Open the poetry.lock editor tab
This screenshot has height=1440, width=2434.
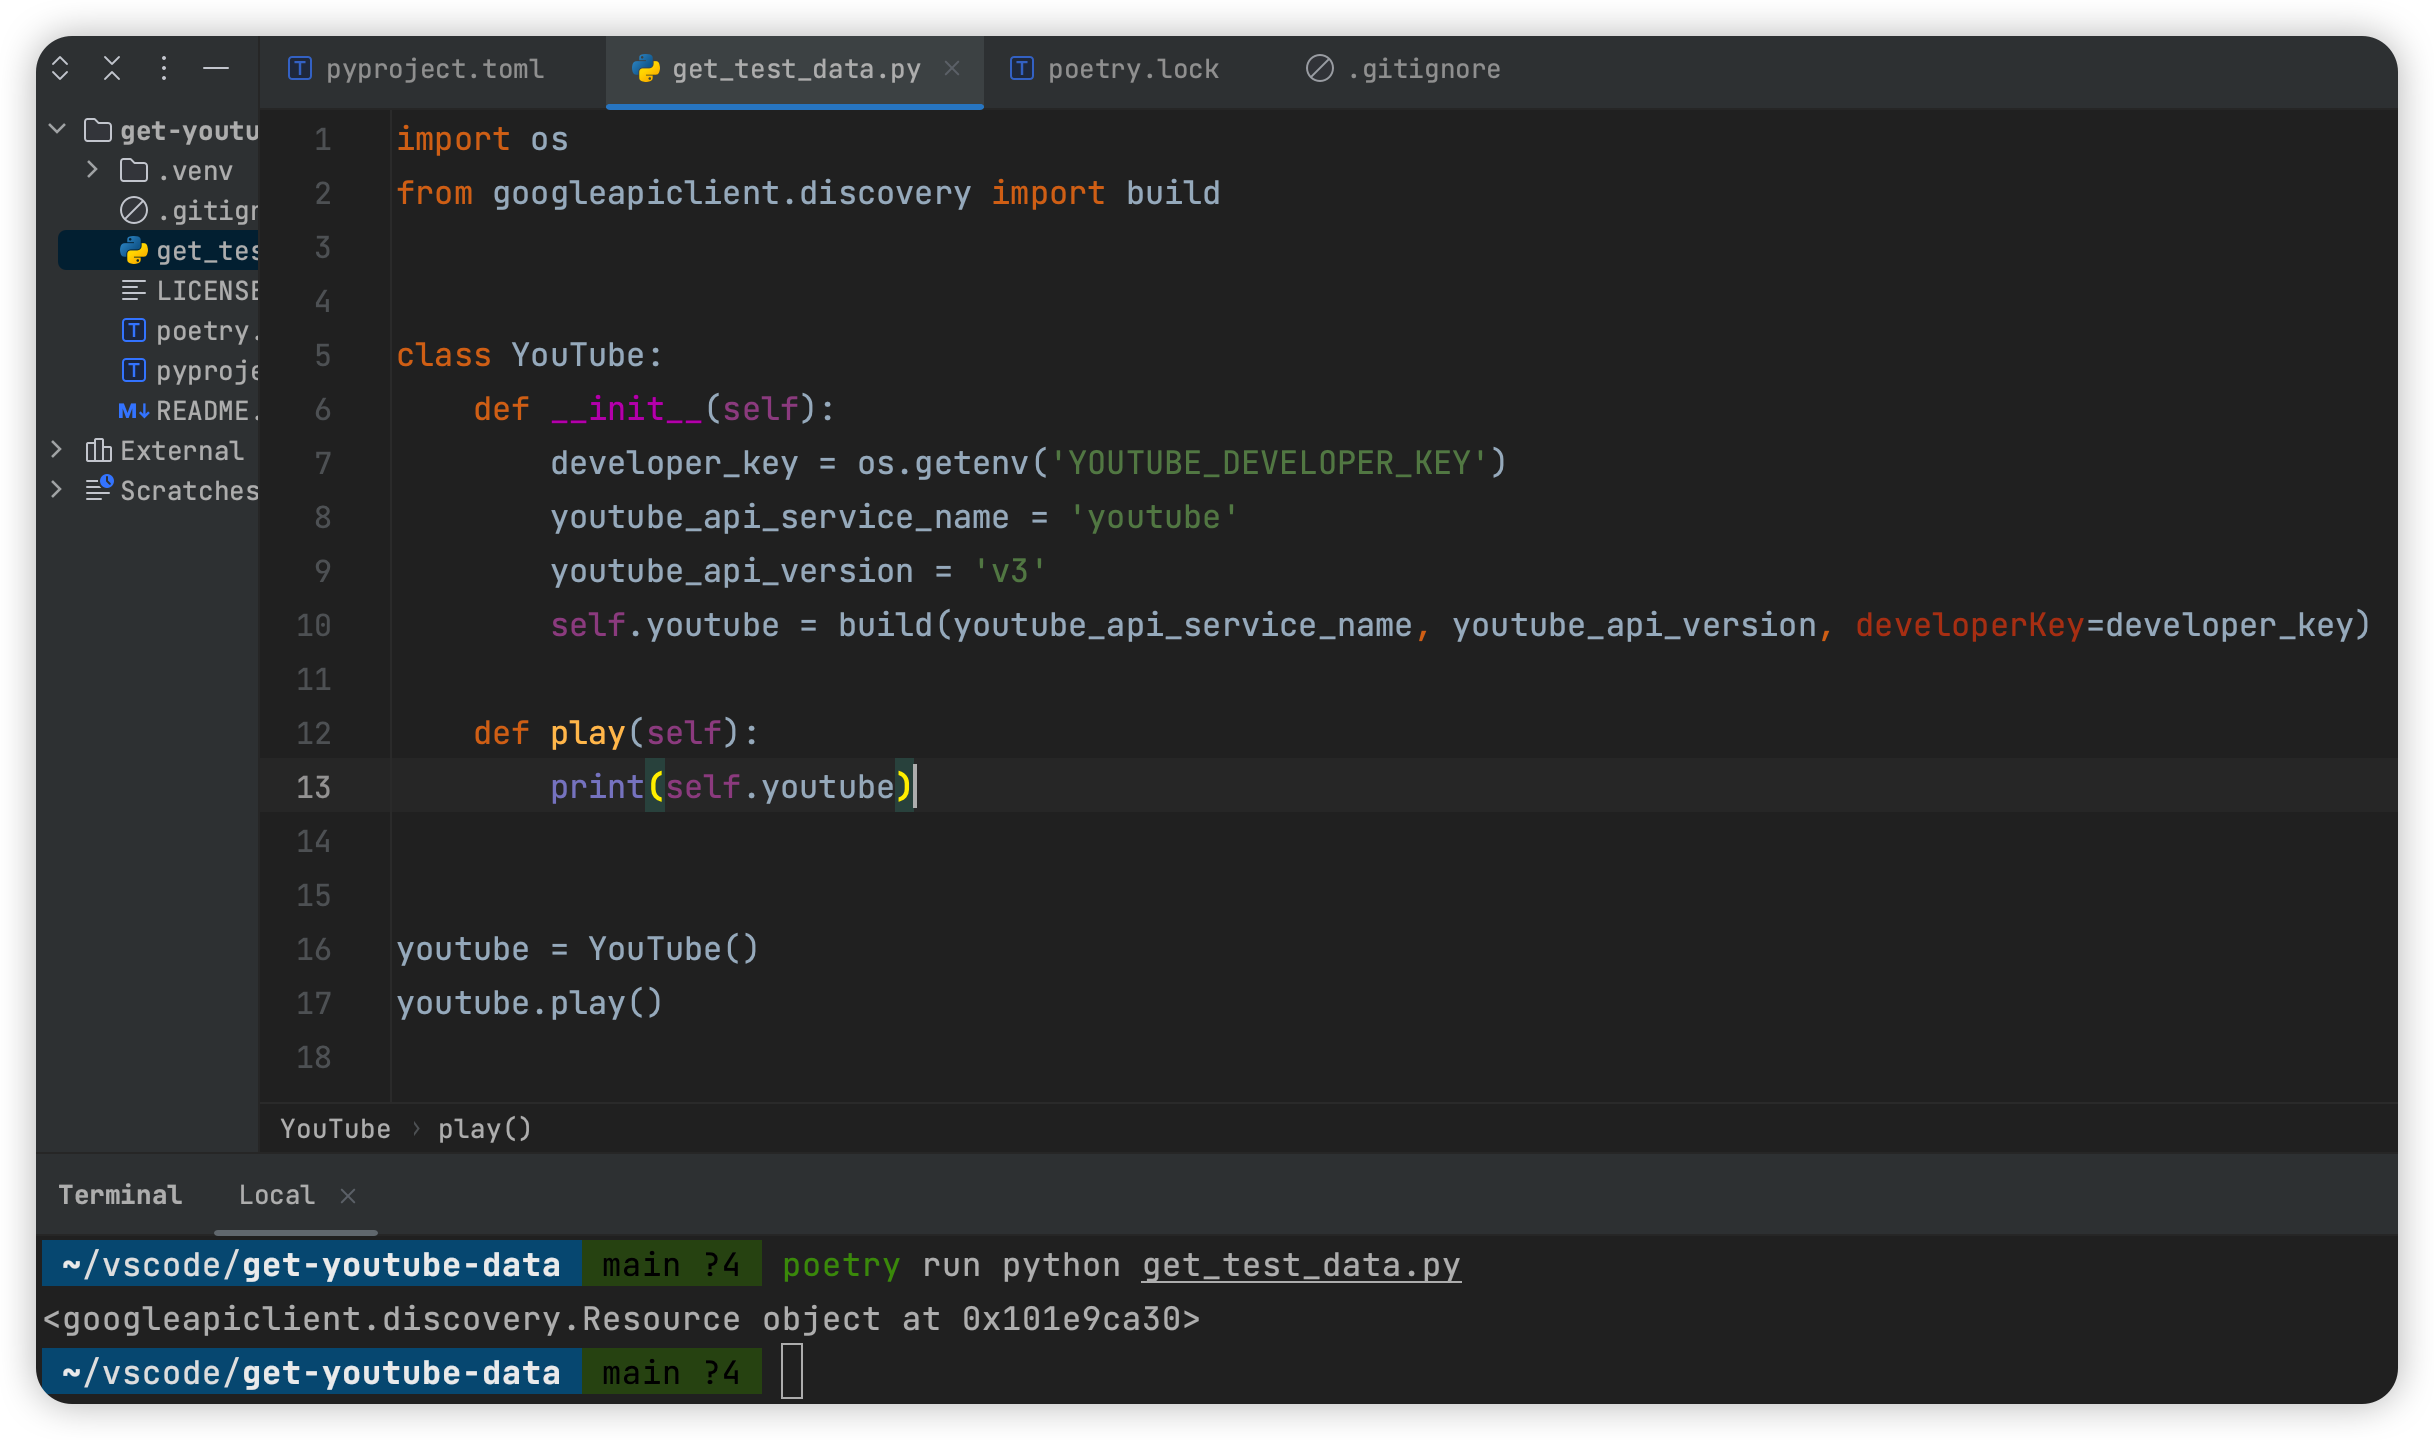1132,68
